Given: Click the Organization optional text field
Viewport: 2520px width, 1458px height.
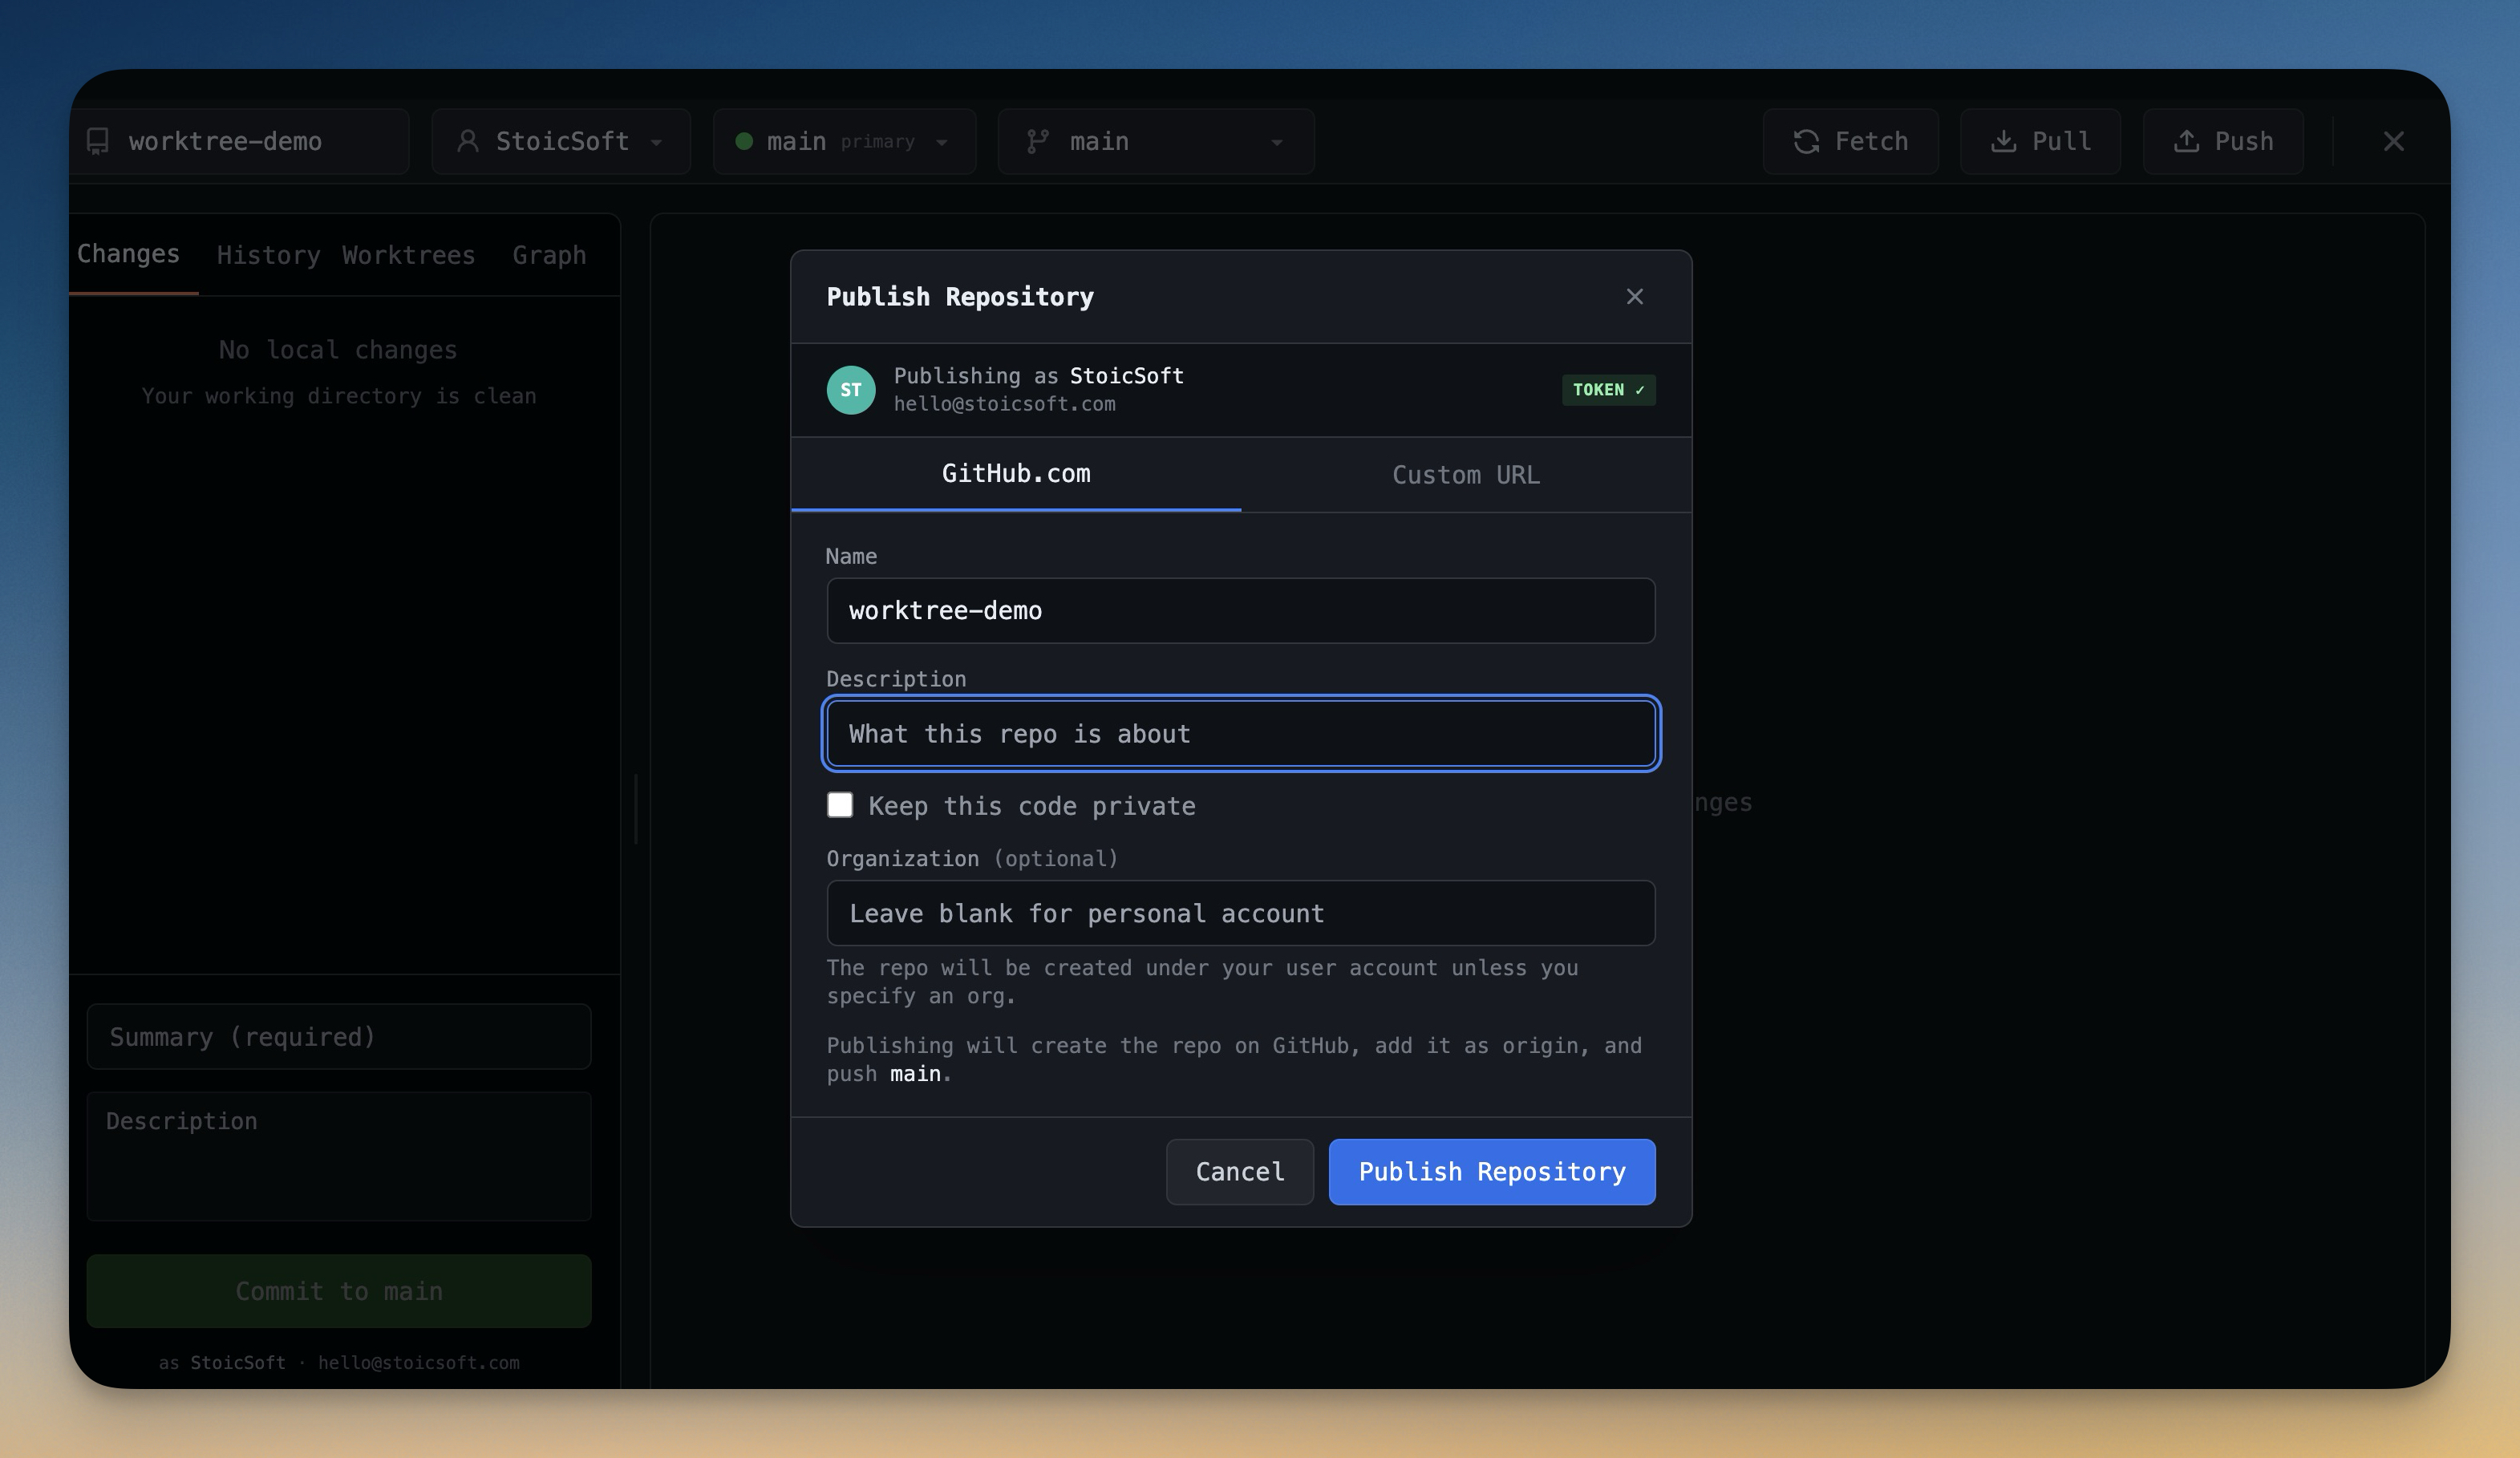Looking at the screenshot, I should [1240, 913].
